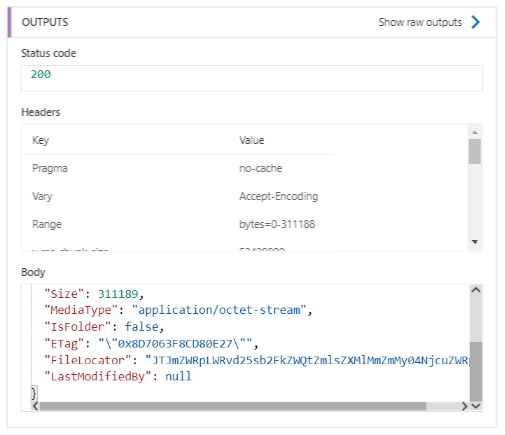This screenshot has height=435, width=505.
Task: Click the OUTPUTS section header
Action: point(45,22)
